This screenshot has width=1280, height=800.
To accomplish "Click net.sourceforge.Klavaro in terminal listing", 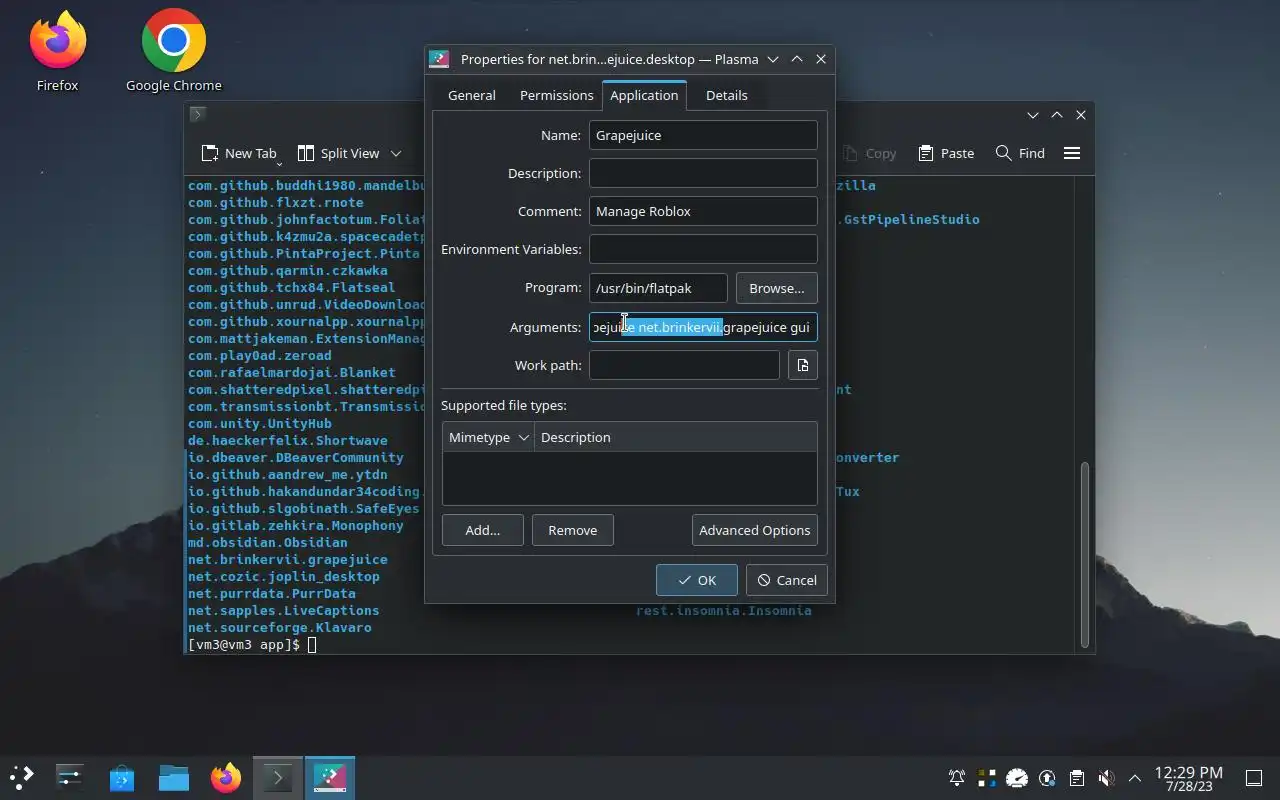I will (280, 627).
